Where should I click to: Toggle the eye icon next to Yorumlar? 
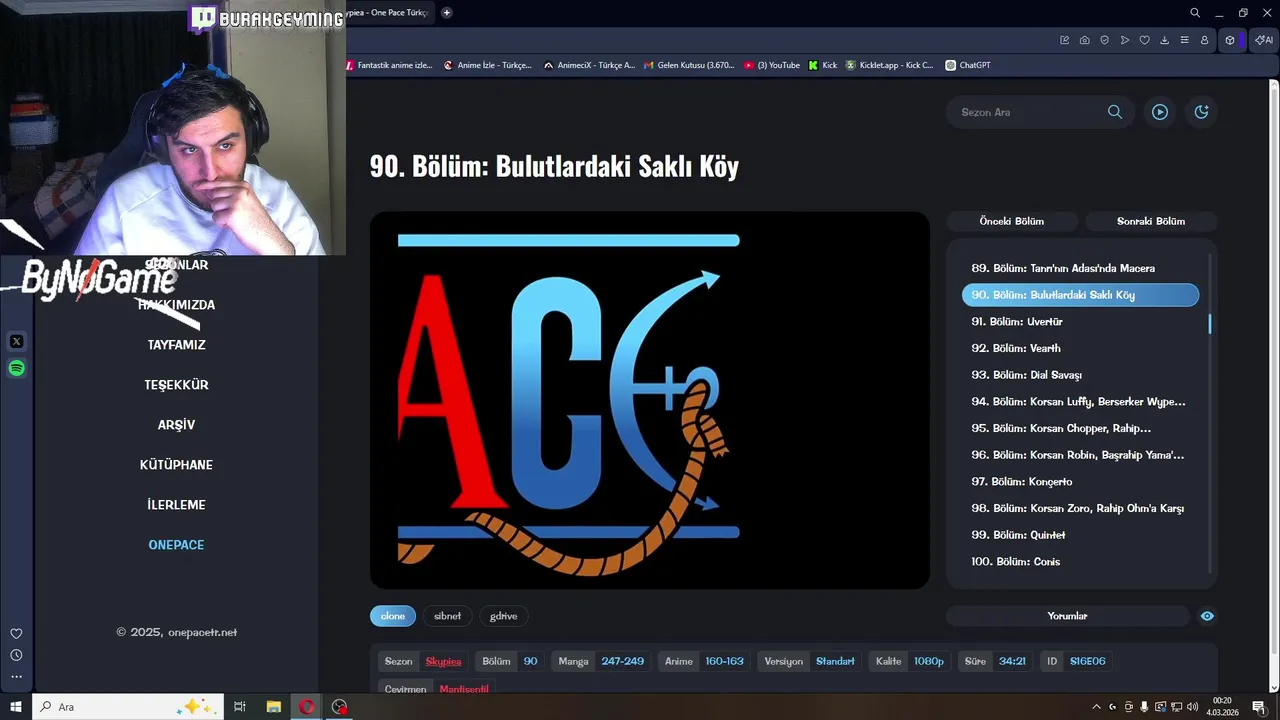point(1207,616)
